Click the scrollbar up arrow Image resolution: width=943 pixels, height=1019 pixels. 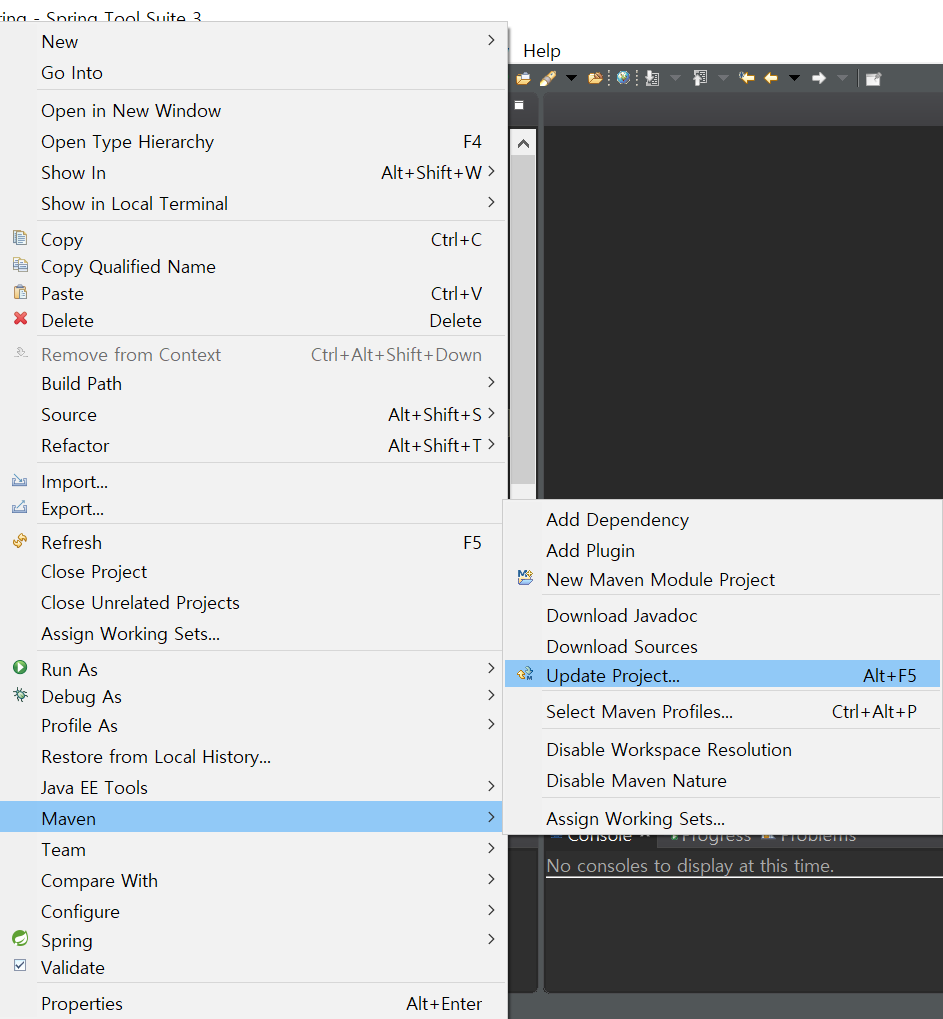(x=523, y=144)
